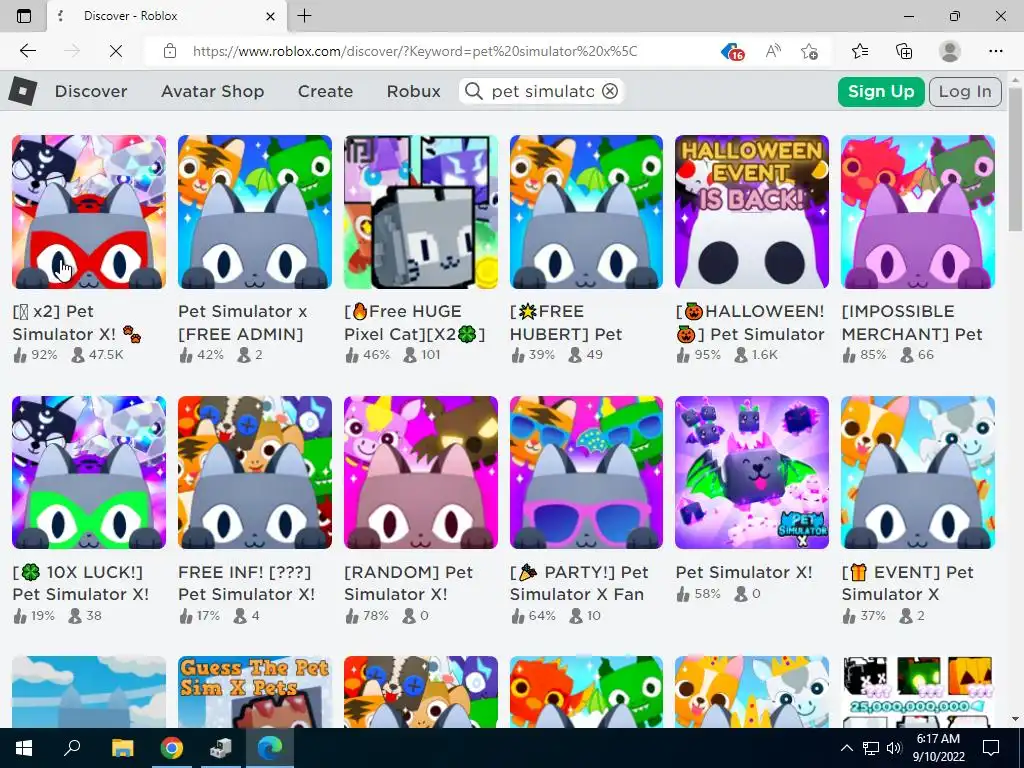This screenshot has height=768, width=1024.
Task: Open browser Collections
Action: [904, 51]
